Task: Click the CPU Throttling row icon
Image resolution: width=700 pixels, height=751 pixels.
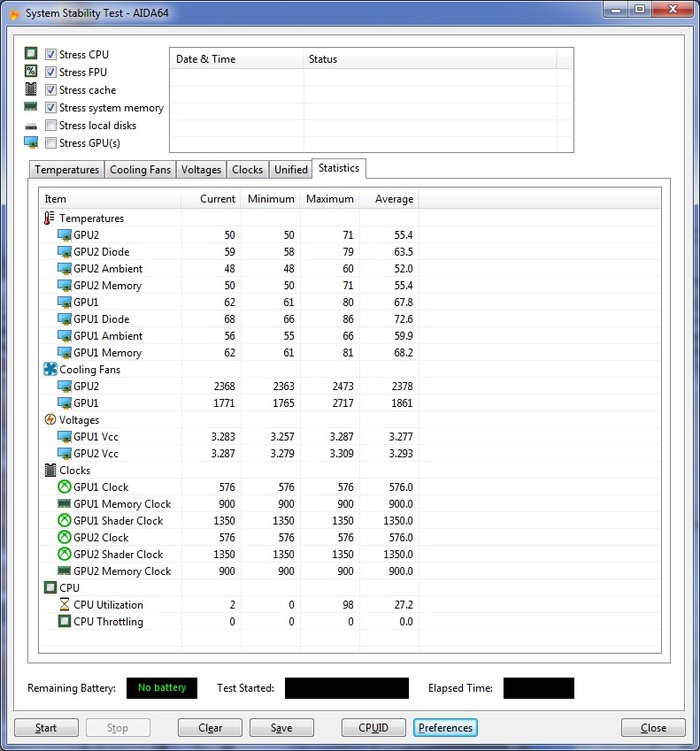Action: point(64,621)
